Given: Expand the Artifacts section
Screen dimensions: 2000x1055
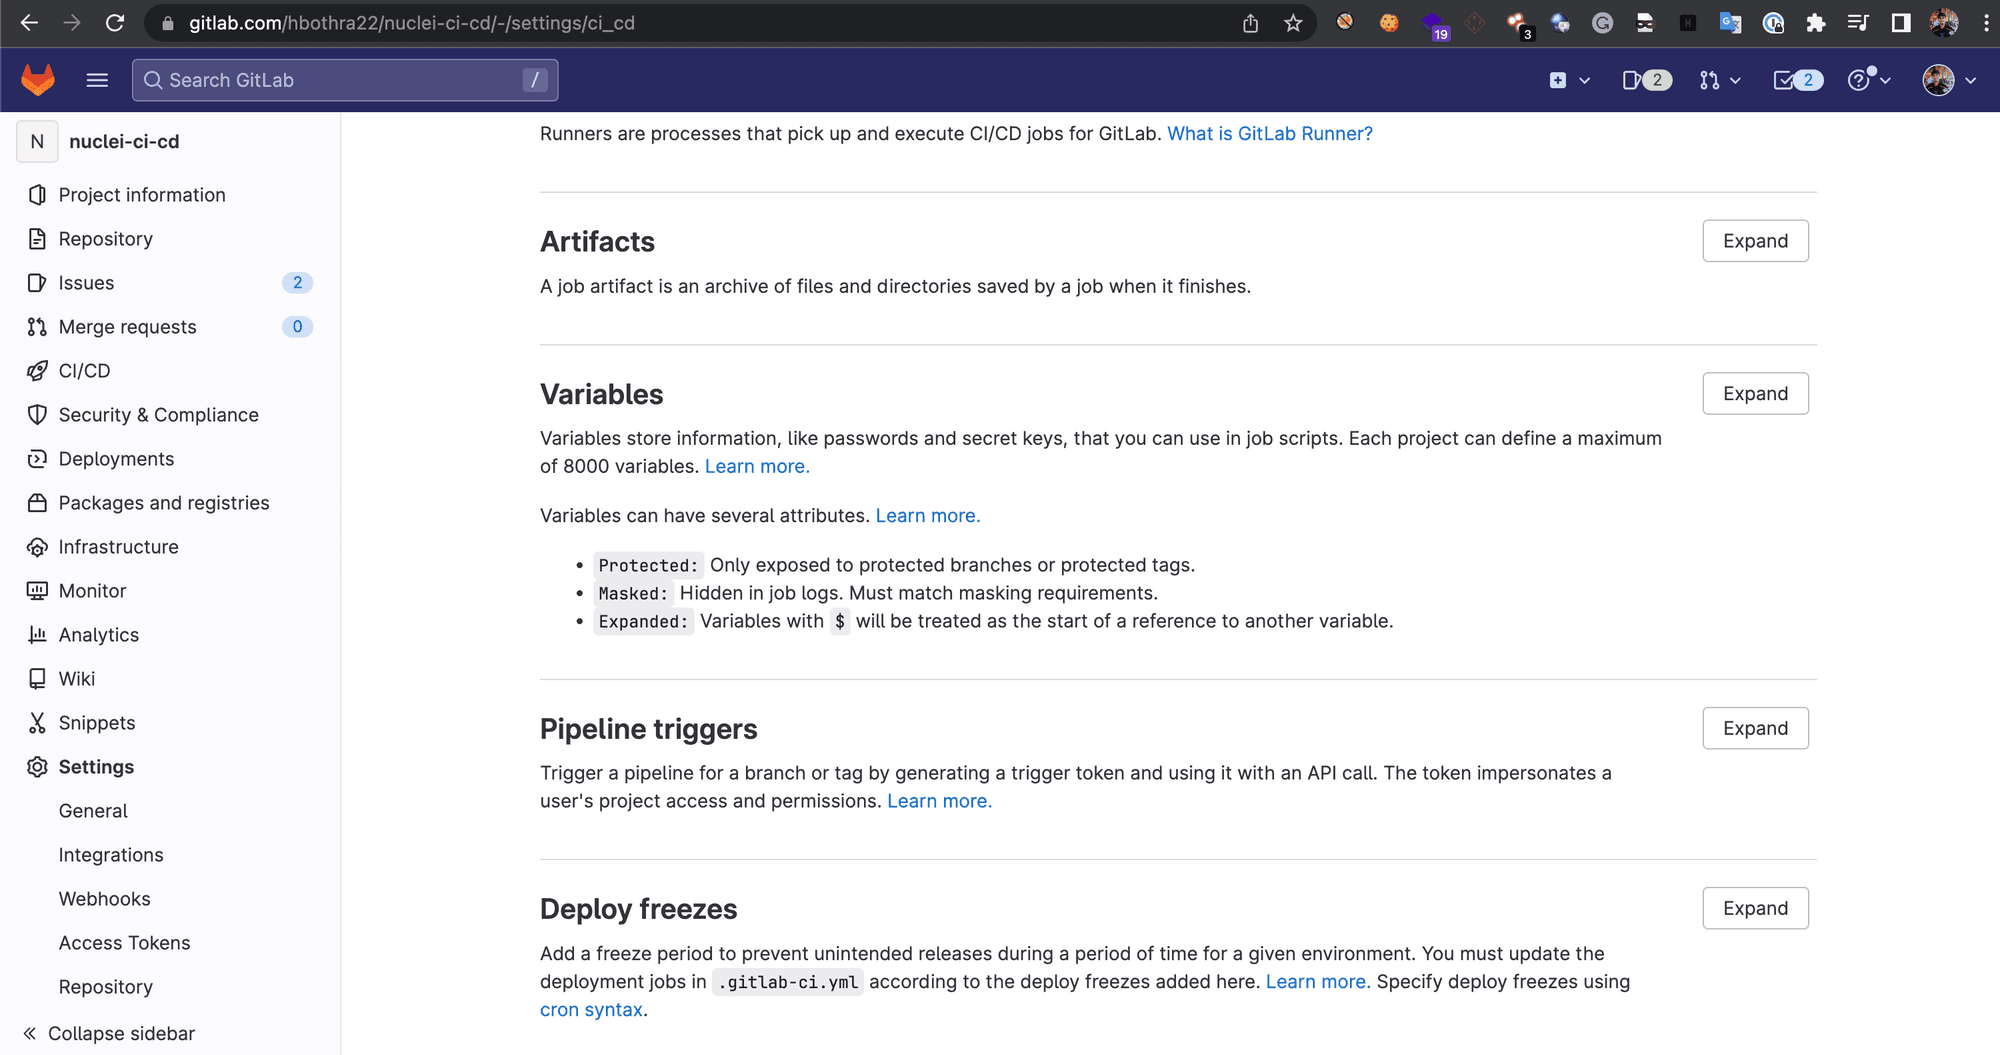Looking at the screenshot, I should click(1755, 241).
